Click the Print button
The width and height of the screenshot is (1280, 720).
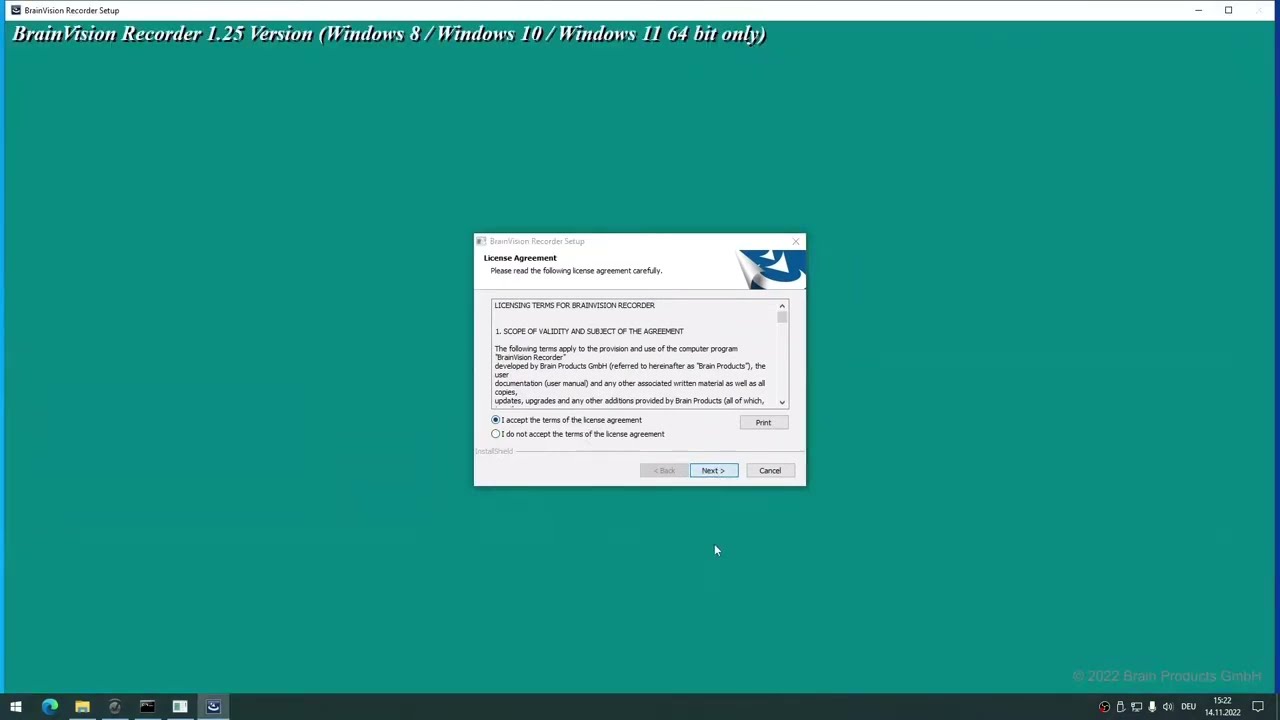(x=763, y=422)
